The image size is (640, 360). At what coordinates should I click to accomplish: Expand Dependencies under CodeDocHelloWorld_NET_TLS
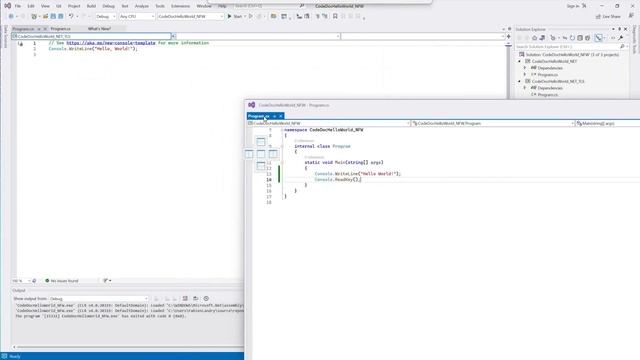525,88
